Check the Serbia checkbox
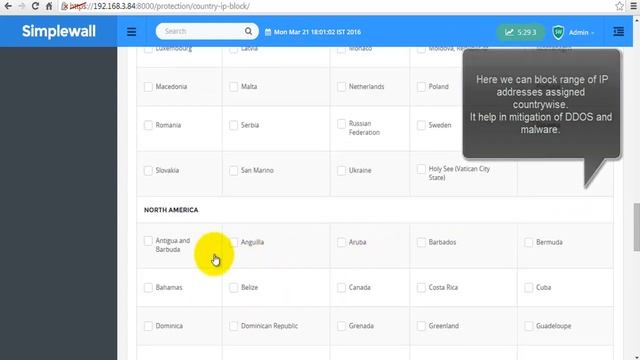Viewport: 640px width, 360px height. click(233, 125)
